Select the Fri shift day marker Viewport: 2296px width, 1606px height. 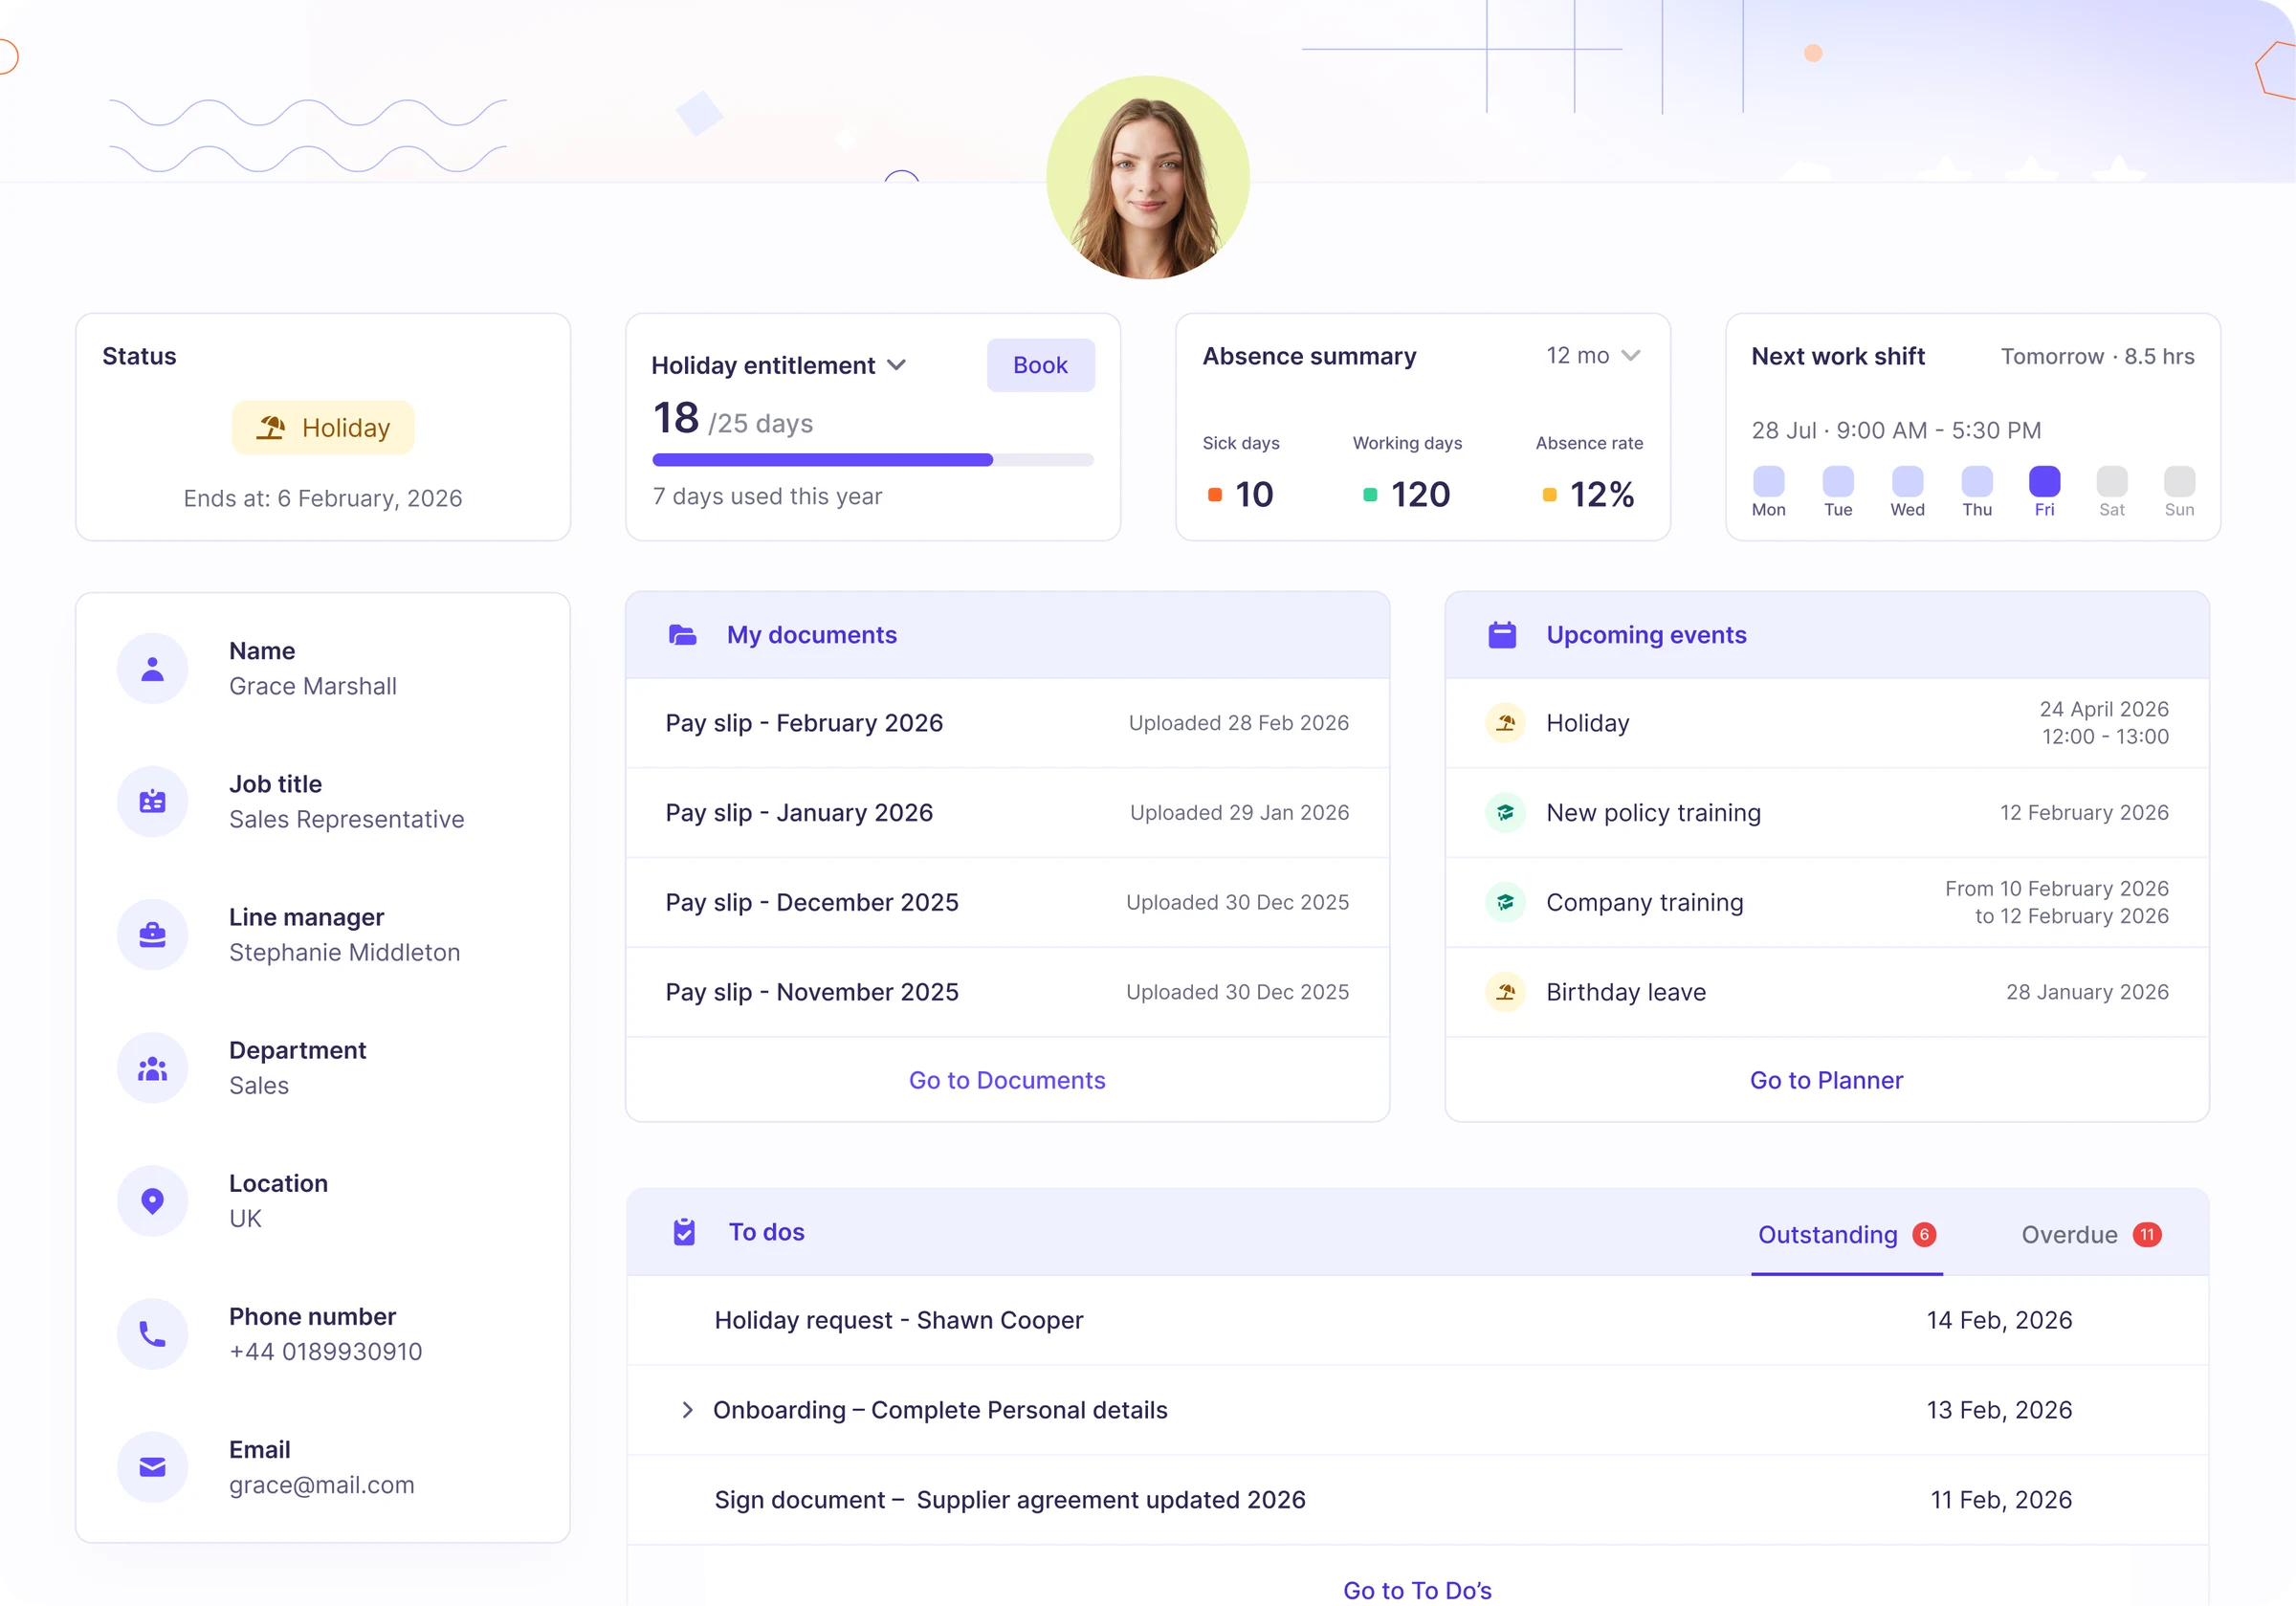coord(2044,482)
